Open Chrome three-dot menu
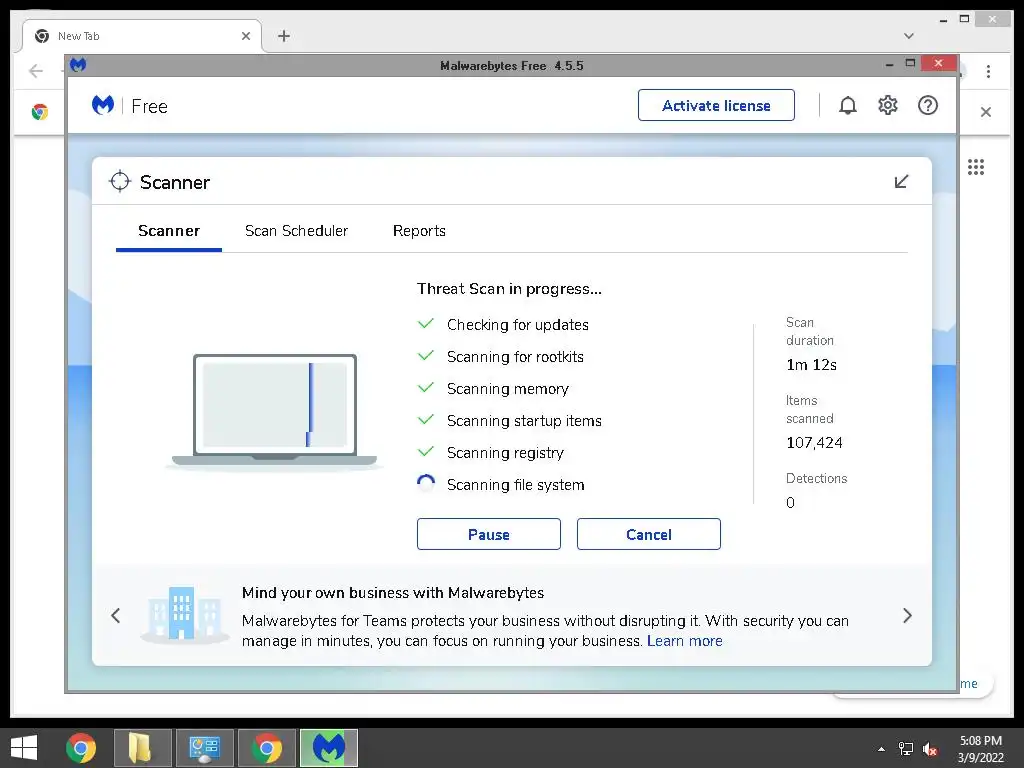Screen dimensions: 1024x768 pos(989,71)
